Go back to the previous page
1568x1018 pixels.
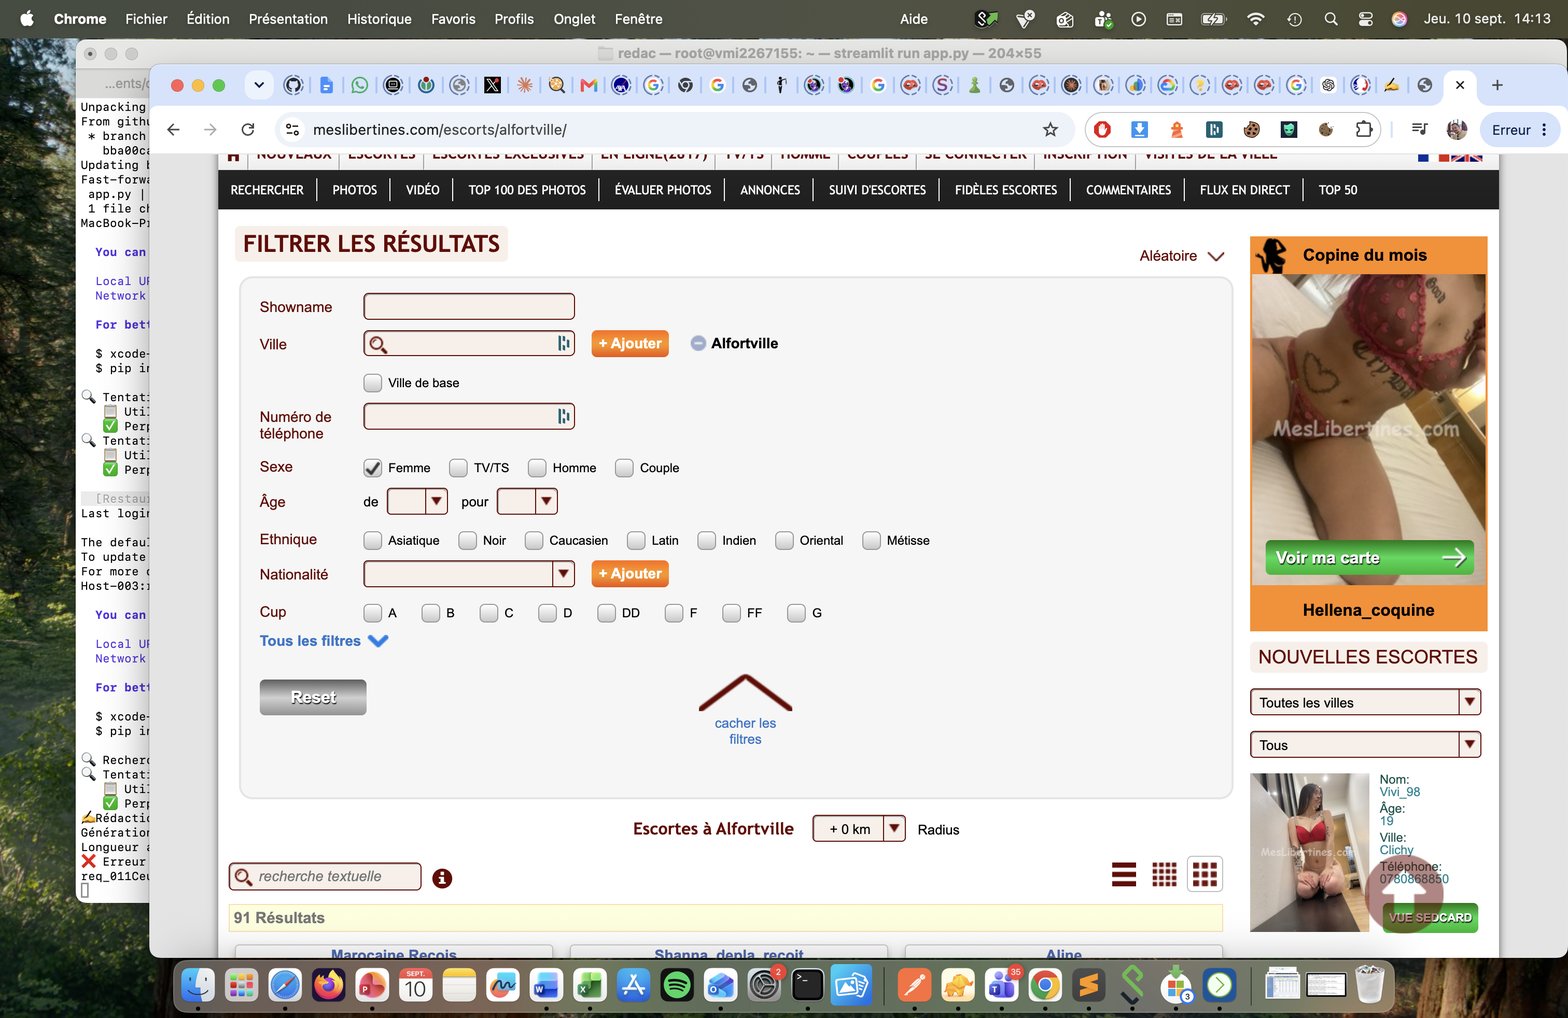[173, 129]
